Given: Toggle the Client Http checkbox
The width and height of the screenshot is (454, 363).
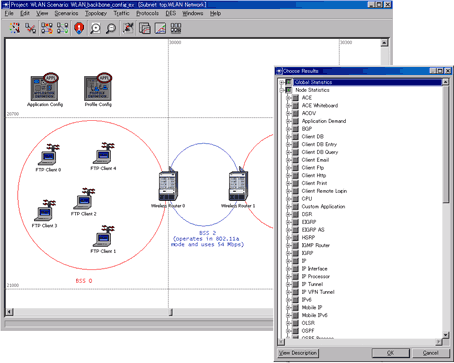Looking at the screenshot, I should click(x=295, y=175).
